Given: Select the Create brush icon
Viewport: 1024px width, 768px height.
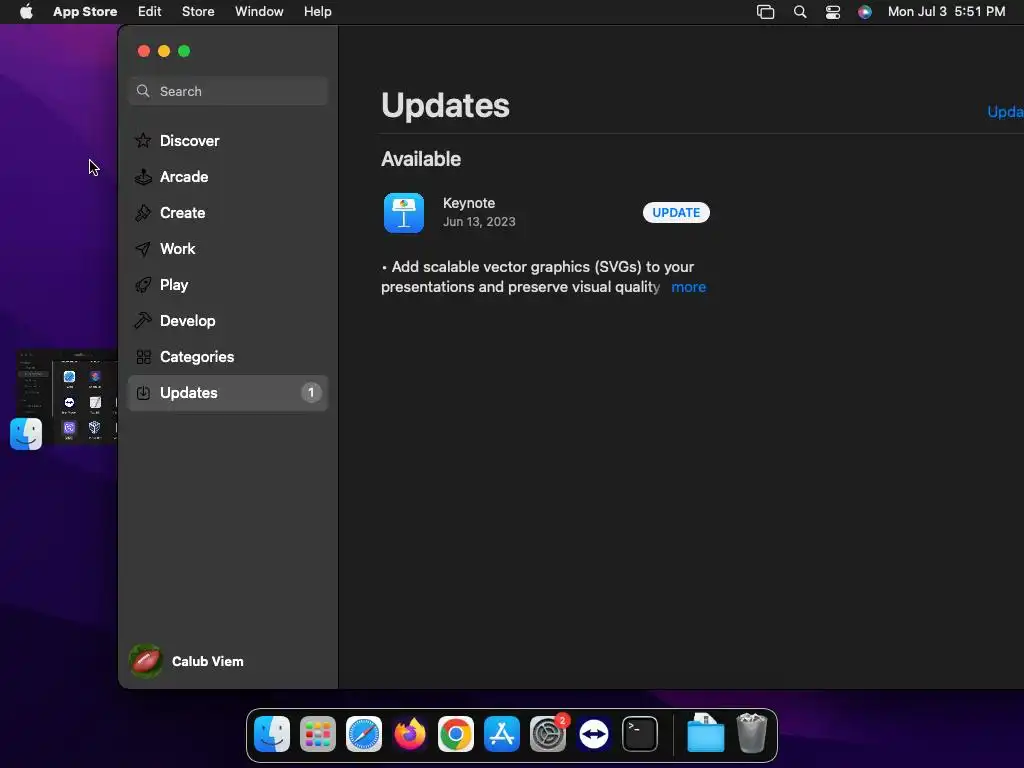Looking at the screenshot, I should point(143,213).
